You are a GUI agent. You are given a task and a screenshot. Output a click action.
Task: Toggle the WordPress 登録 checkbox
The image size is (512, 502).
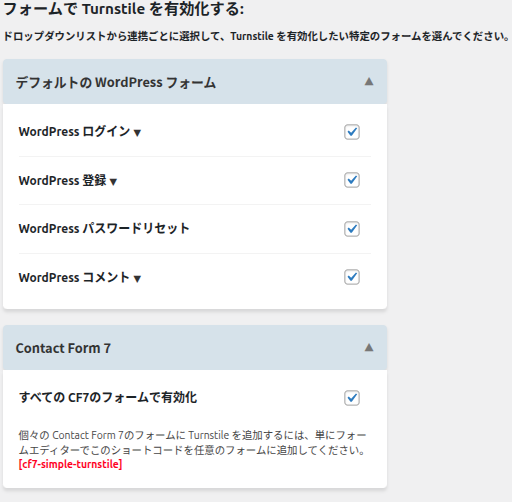point(352,180)
